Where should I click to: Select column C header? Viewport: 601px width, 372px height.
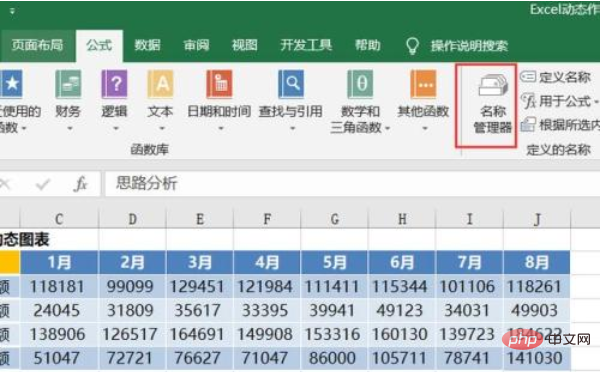pyautogui.click(x=59, y=219)
